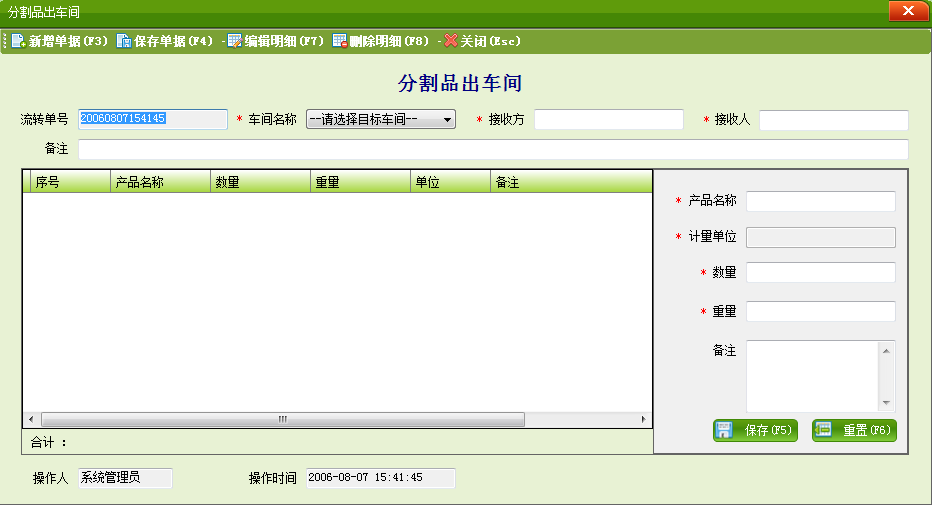Click the 数量 column header

(x=260, y=182)
